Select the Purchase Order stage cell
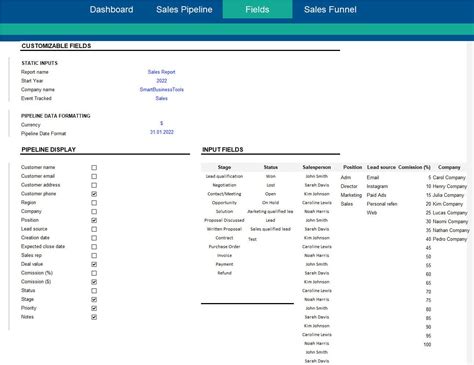Viewport: 474px width, 365px height. click(224, 247)
